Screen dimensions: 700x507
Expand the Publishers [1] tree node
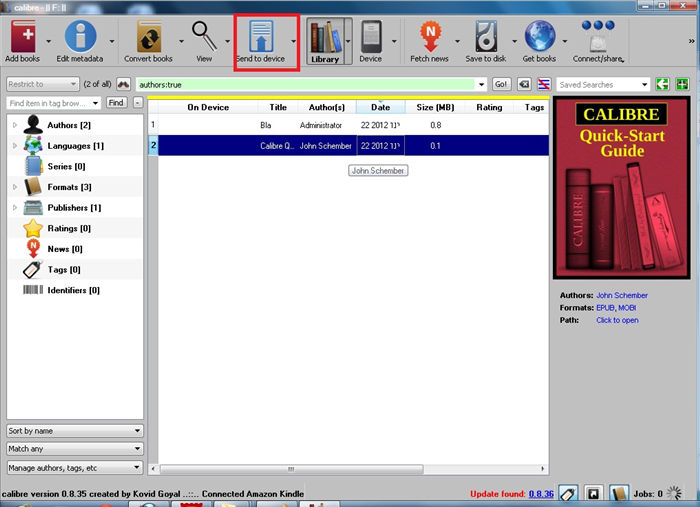(x=15, y=208)
